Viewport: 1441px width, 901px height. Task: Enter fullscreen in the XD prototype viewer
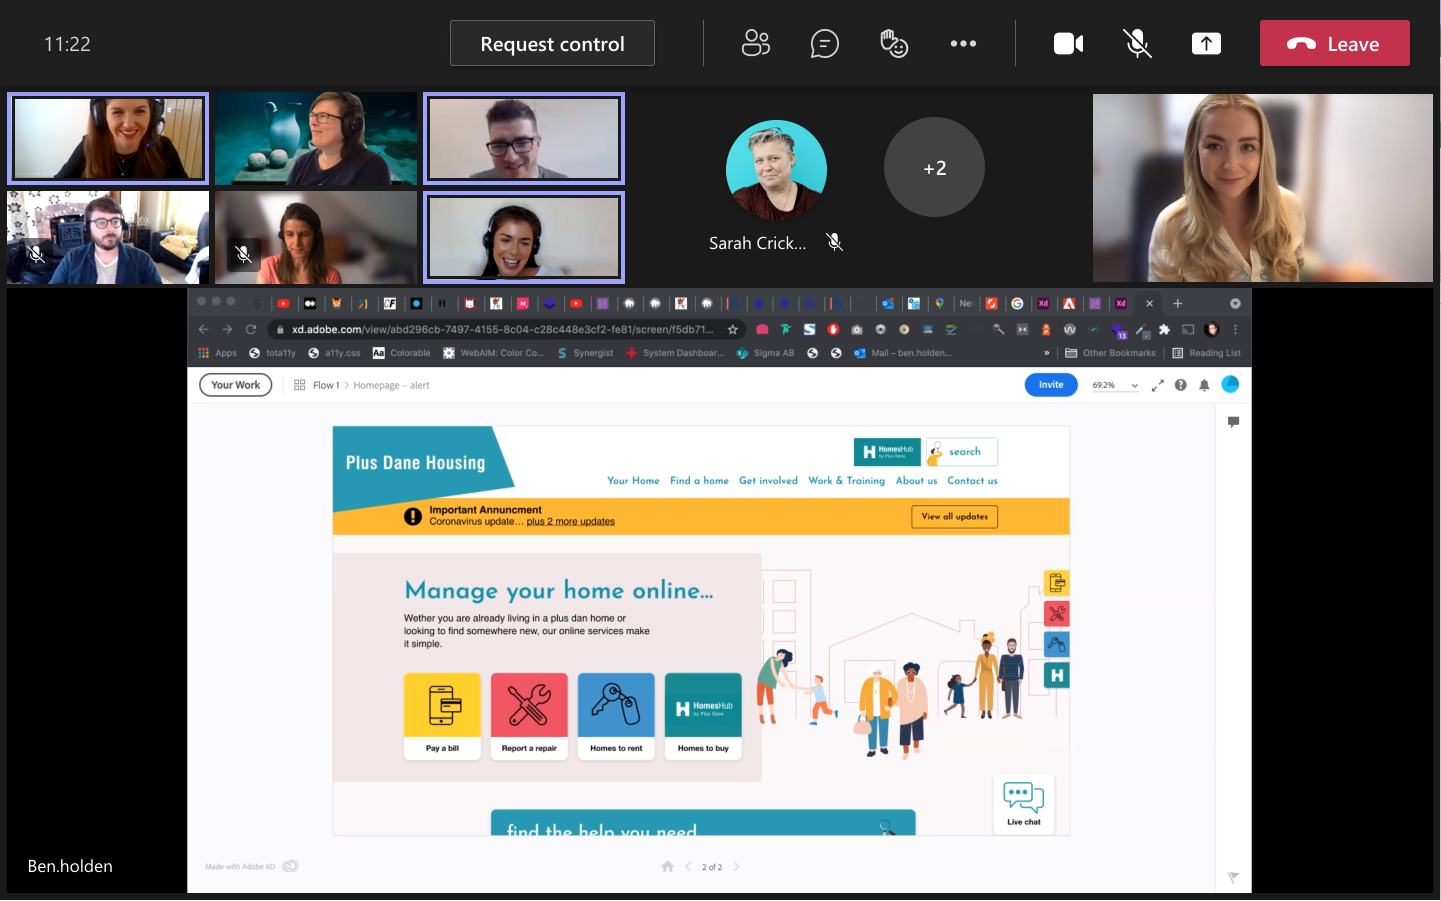[1157, 384]
